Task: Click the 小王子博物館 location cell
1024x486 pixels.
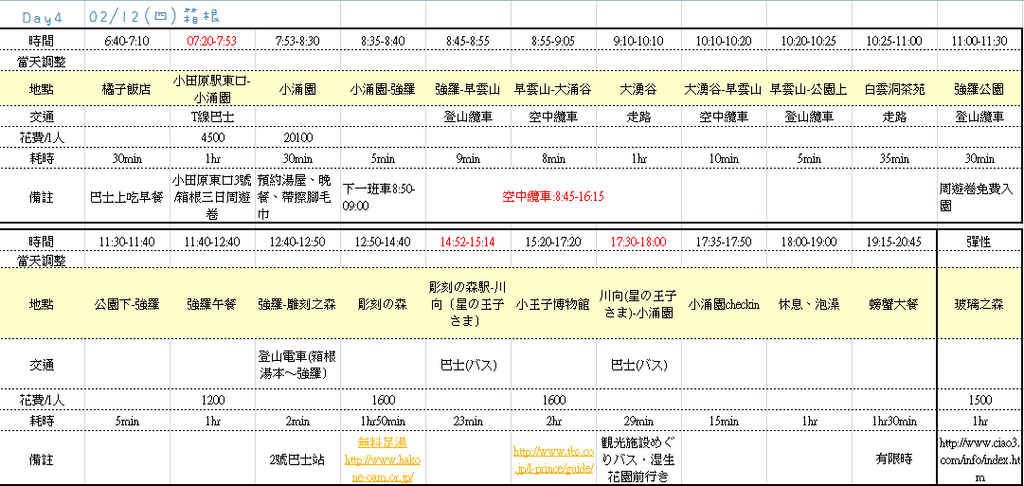Action: tap(553, 304)
